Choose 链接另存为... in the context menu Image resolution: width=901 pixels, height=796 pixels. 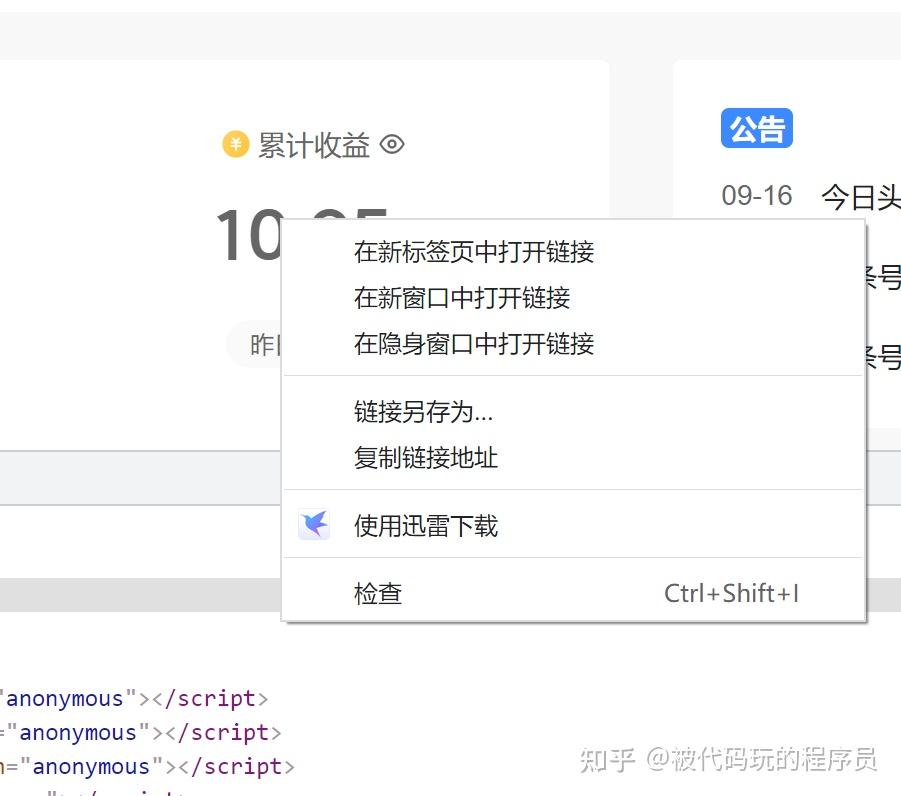[423, 412]
